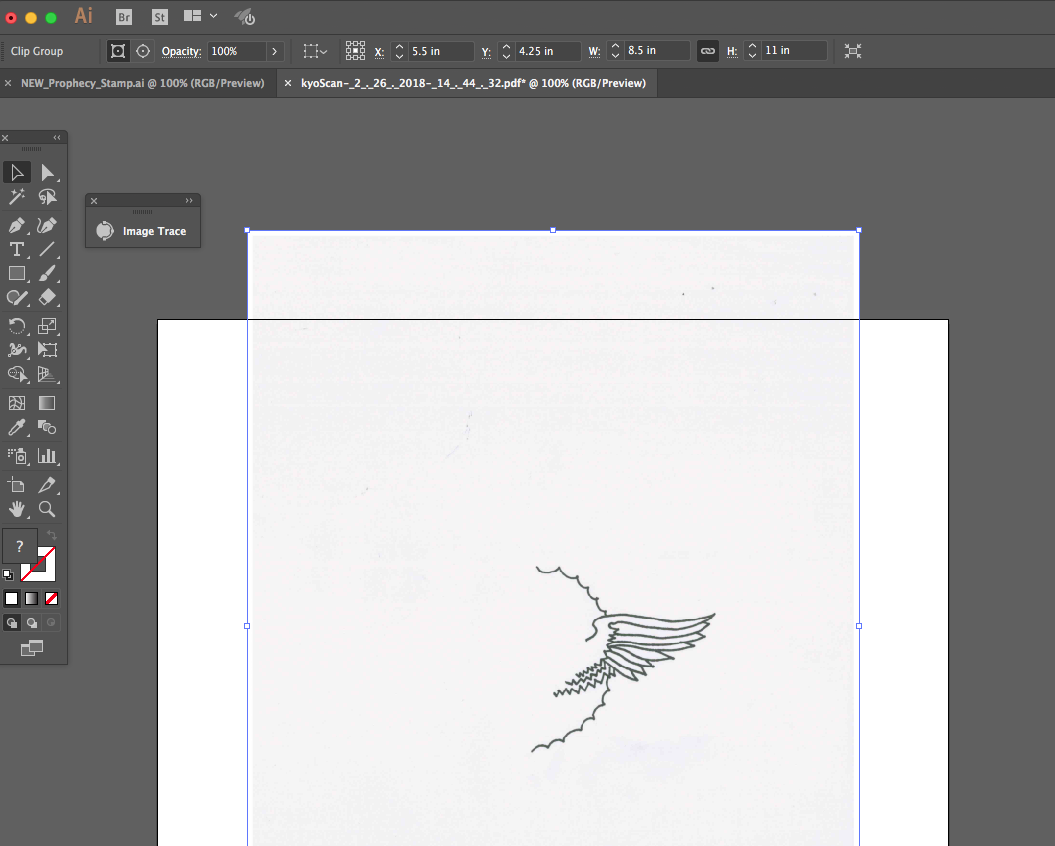This screenshot has width=1055, height=846.
Task: Pick the Magic Wand tool
Action: click(x=16, y=197)
